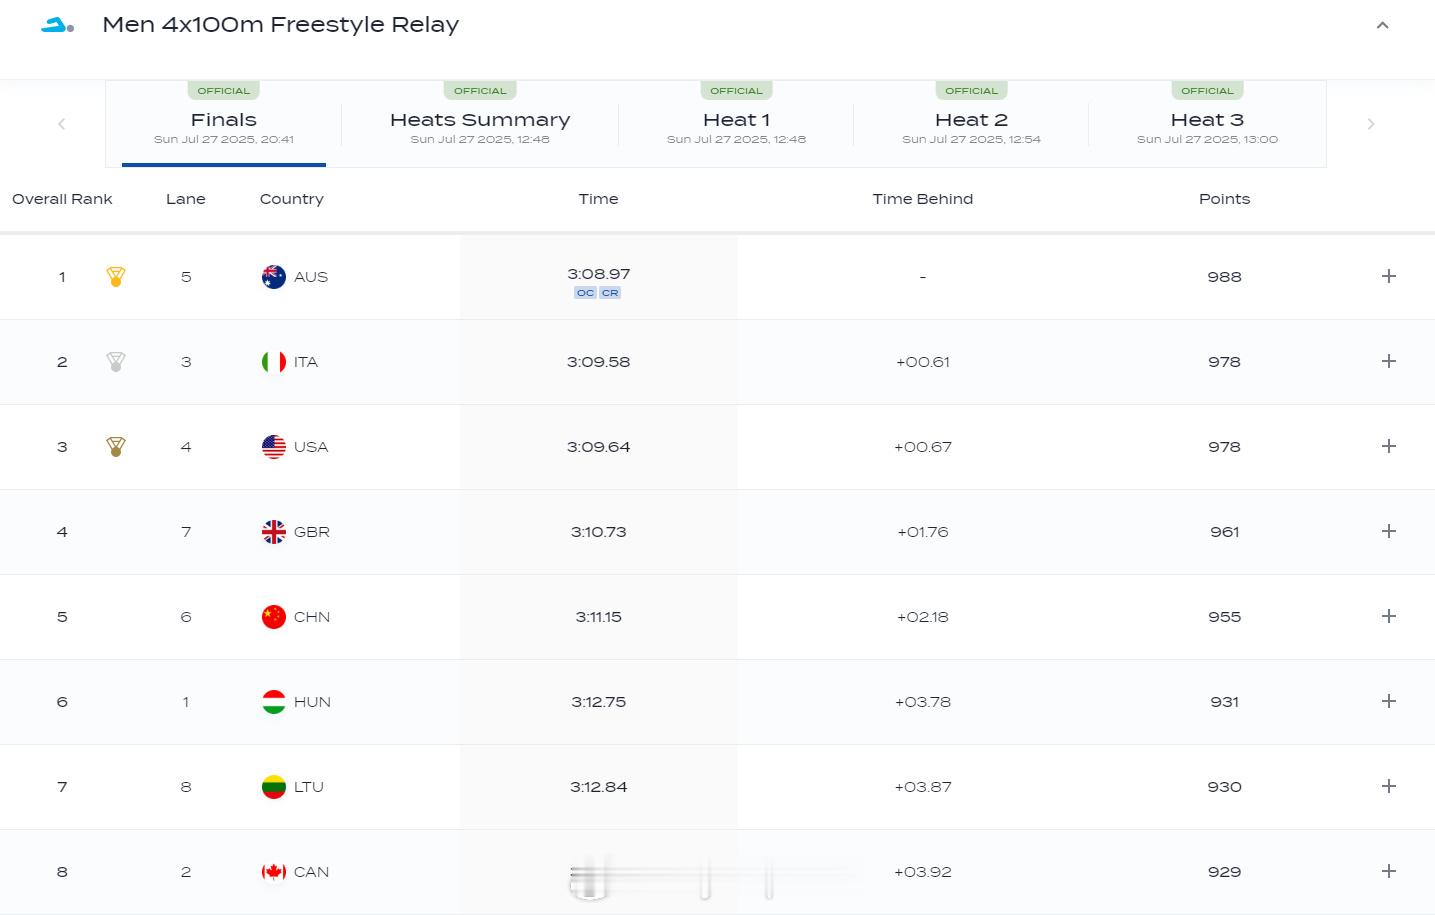Click the time 3:12.75

(598, 702)
